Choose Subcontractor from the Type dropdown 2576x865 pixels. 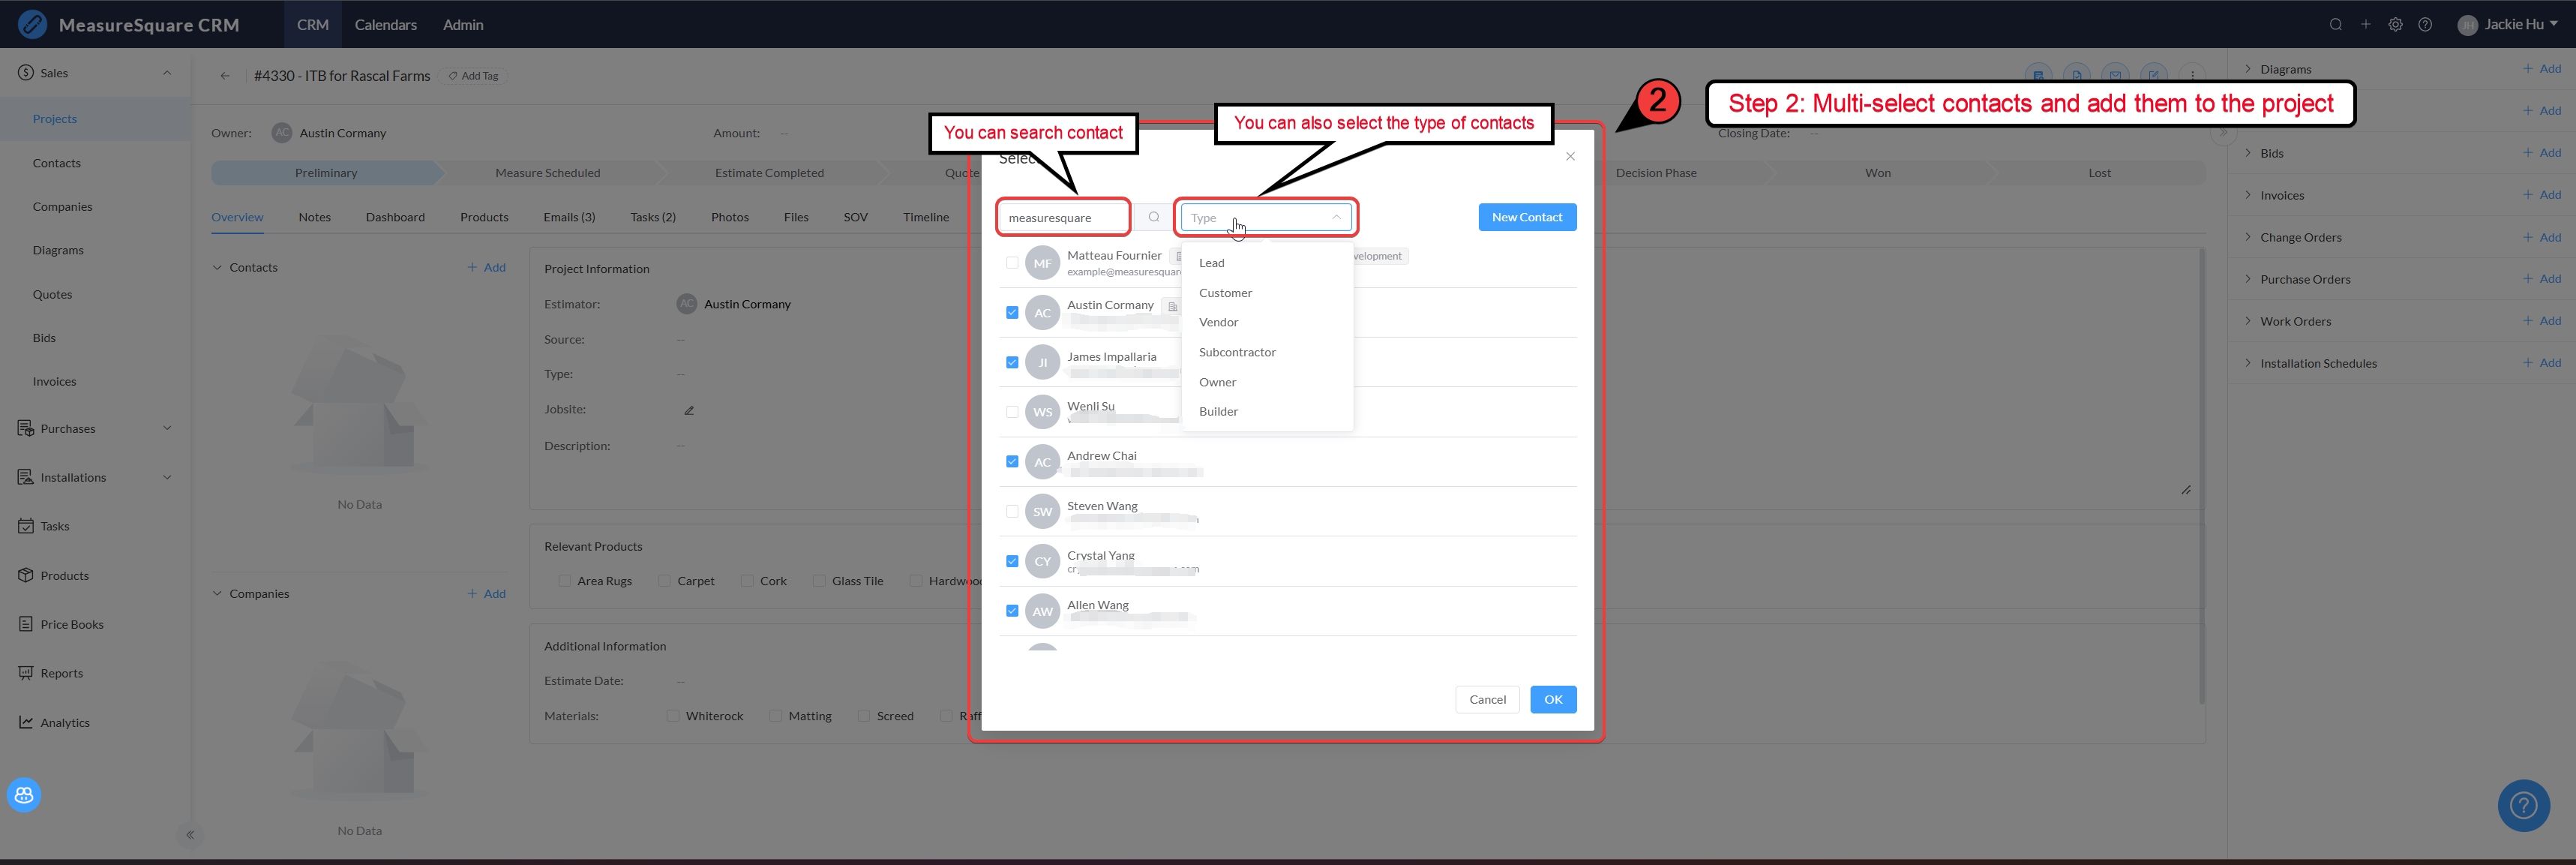pyautogui.click(x=1237, y=352)
